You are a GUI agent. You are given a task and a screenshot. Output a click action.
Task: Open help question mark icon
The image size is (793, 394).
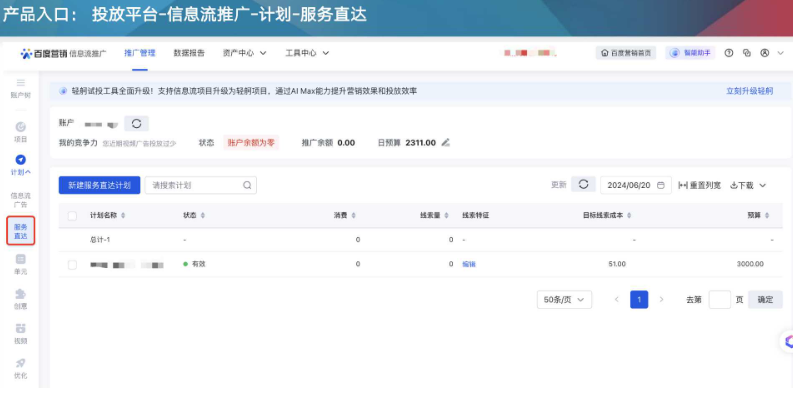[728, 53]
